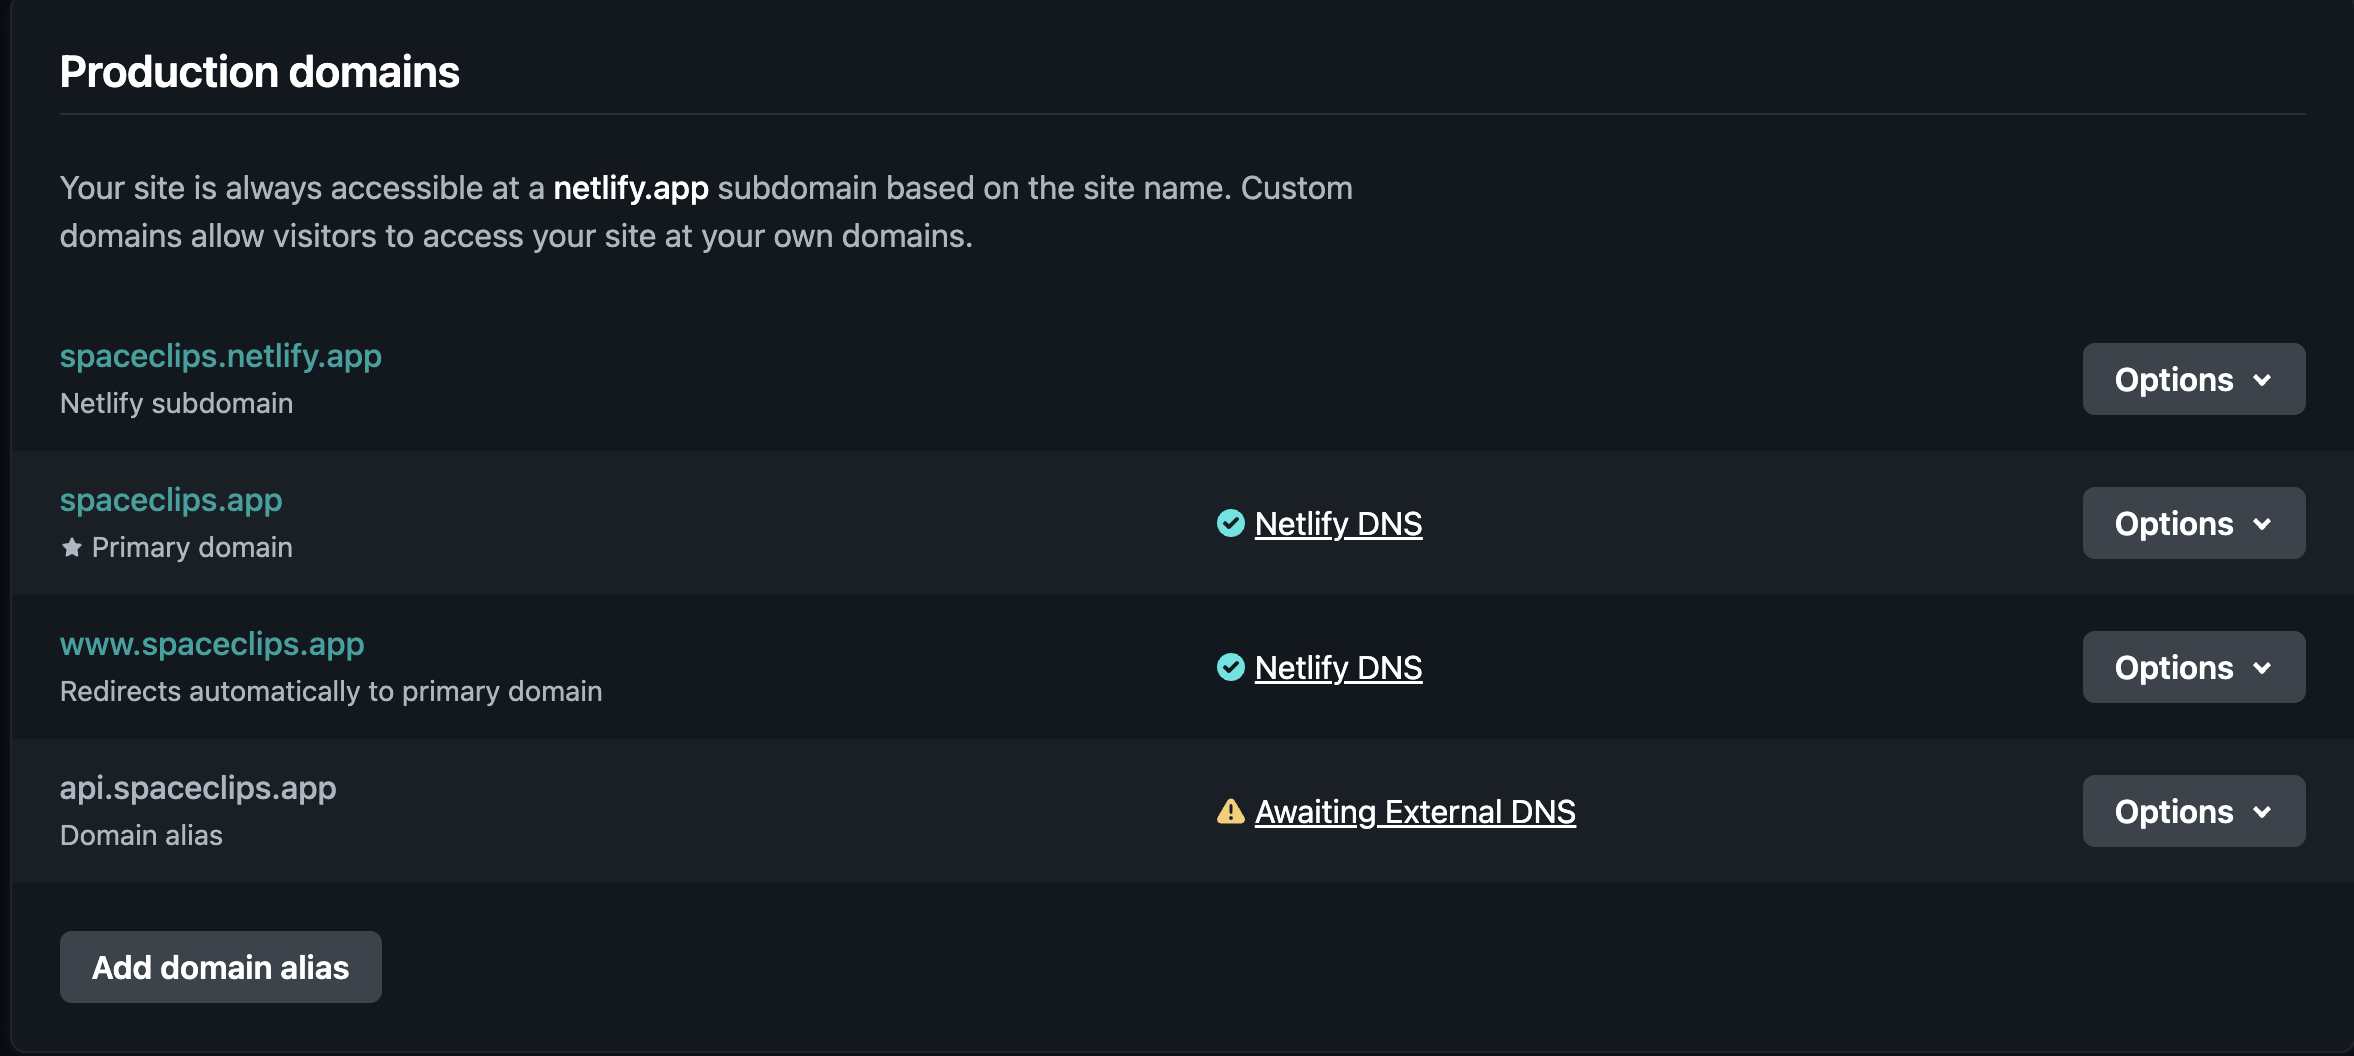
Task: Click Netlify DNS link for www.spaceclips.app
Action: click(x=1338, y=667)
